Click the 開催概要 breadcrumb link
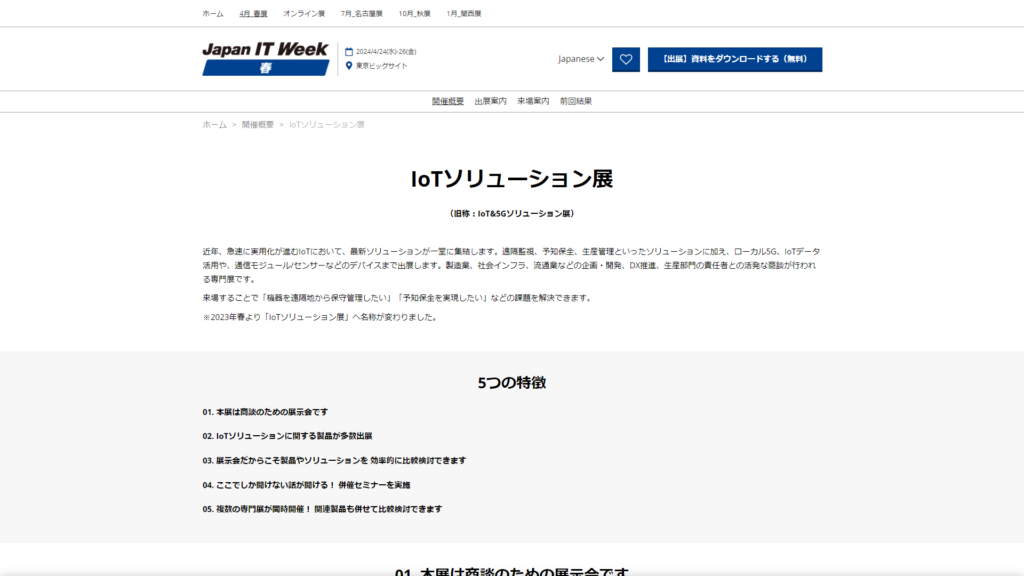The width and height of the screenshot is (1024, 576). point(258,125)
